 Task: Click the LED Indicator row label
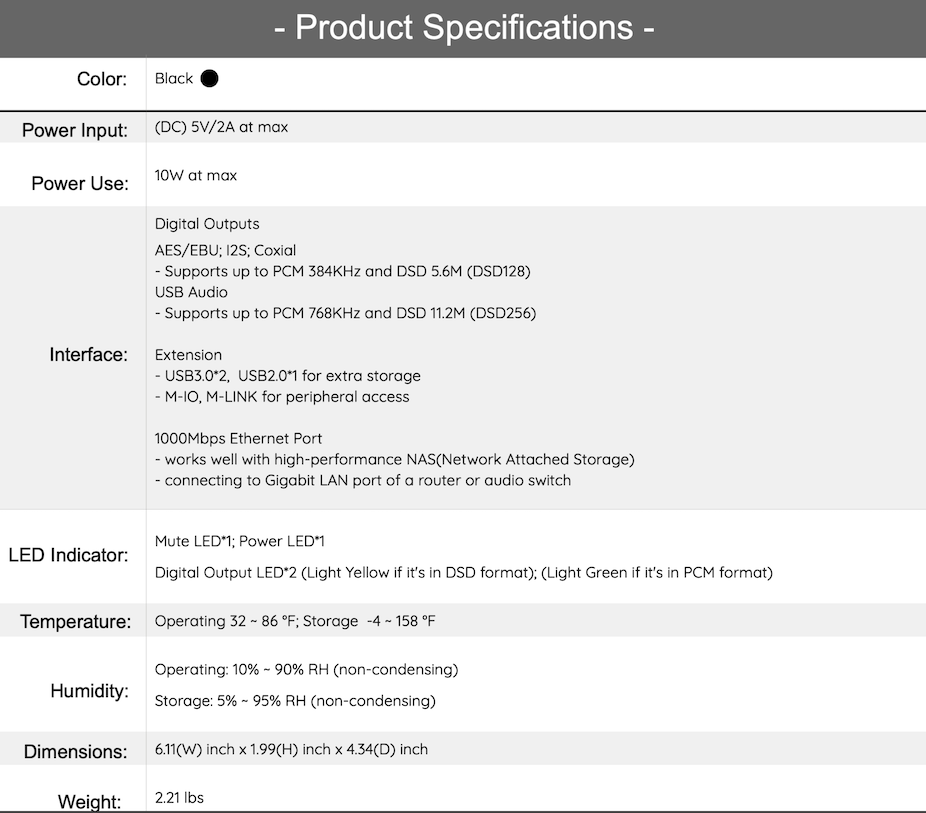pos(69,556)
